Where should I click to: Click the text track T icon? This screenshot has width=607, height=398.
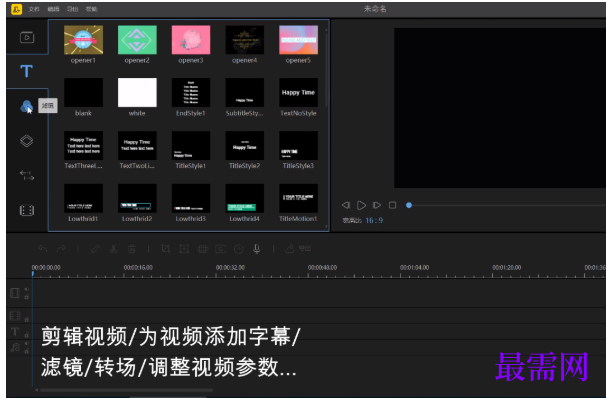(15, 332)
